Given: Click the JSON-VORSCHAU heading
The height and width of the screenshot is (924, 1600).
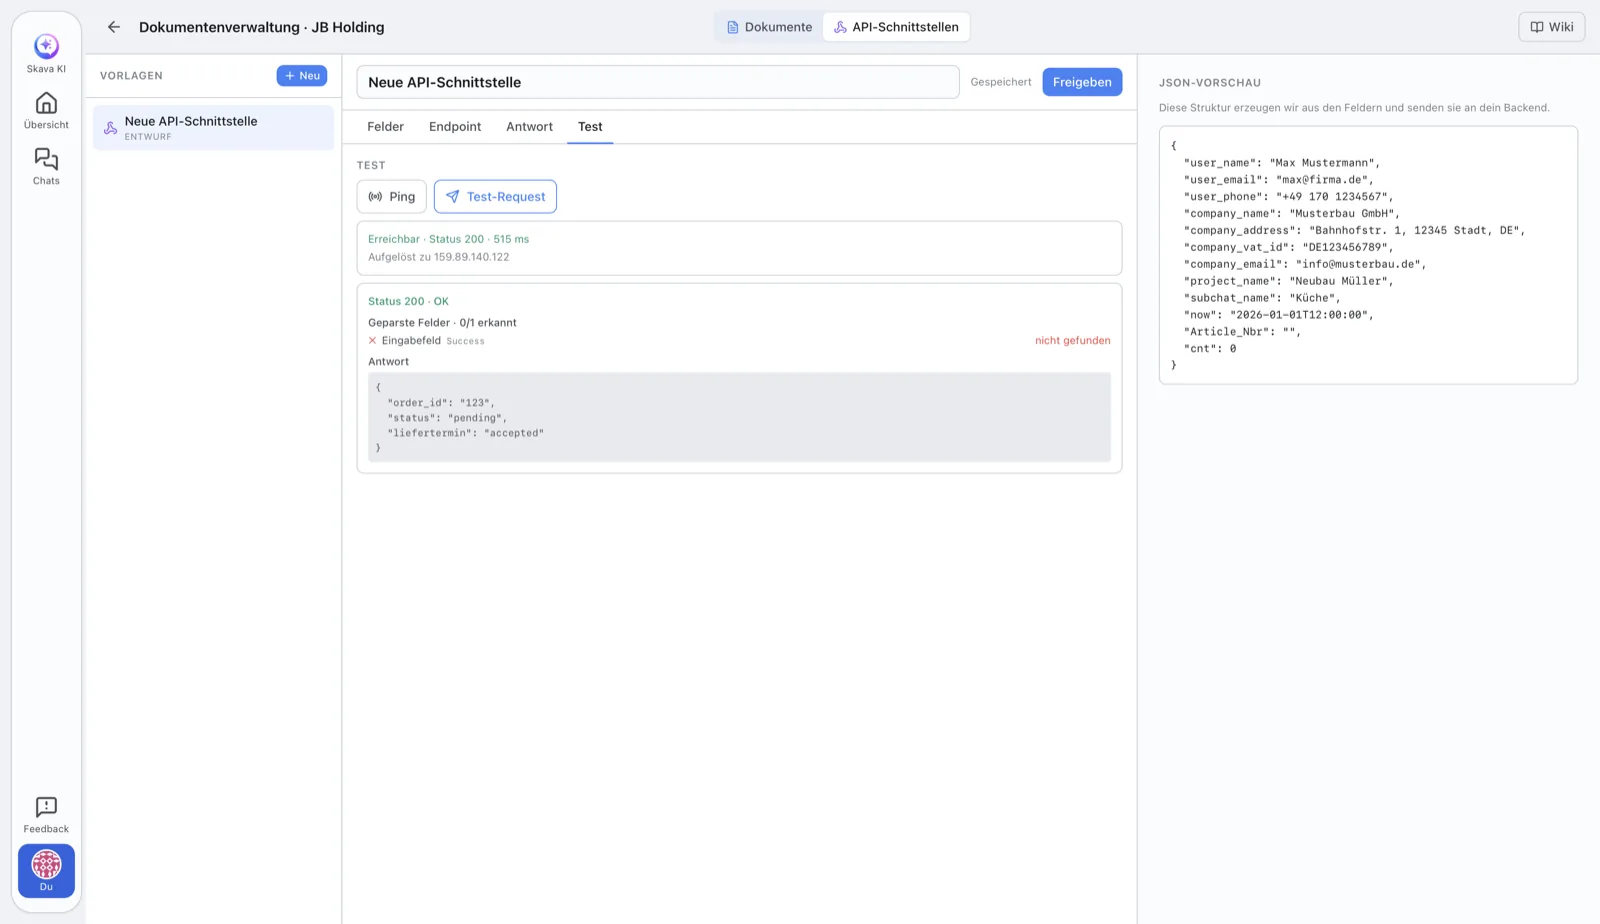Looking at the screenshot, I should 1210,83.
